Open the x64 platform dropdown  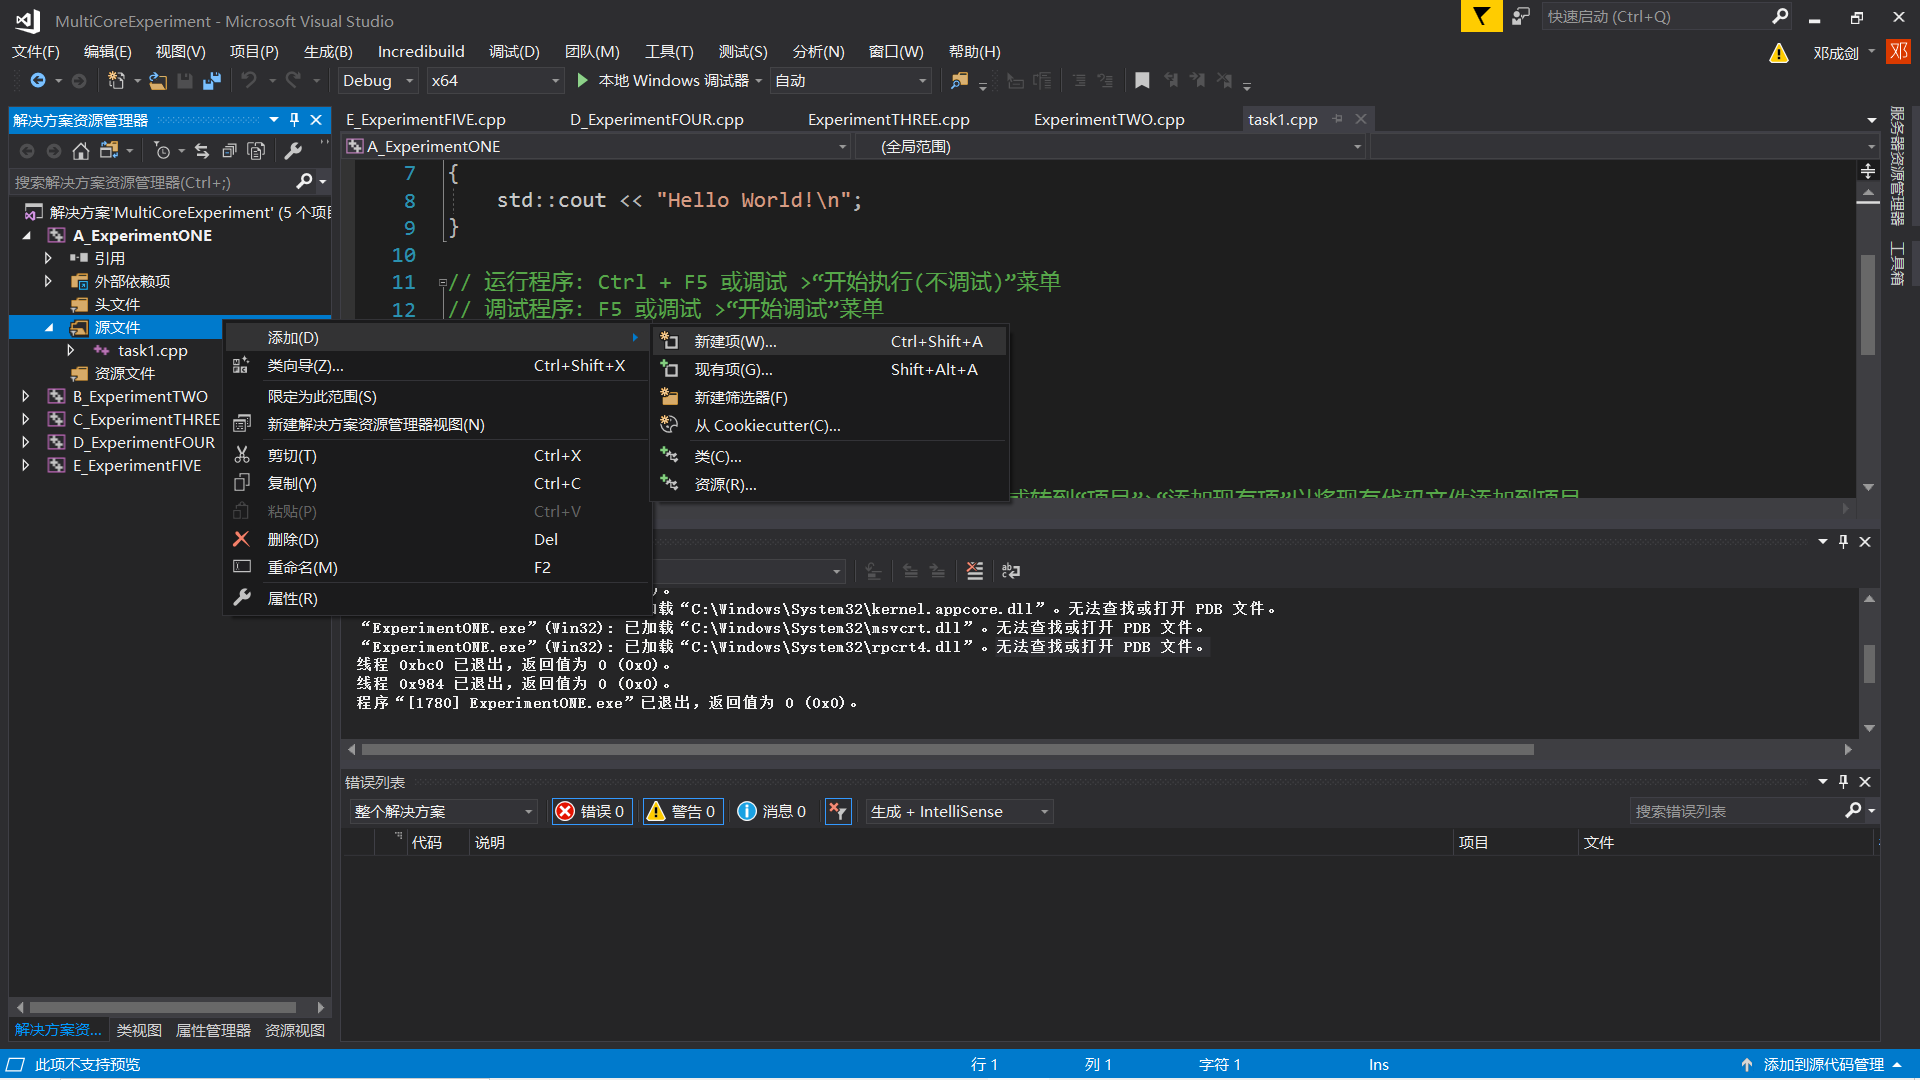[x=496, y=81]
